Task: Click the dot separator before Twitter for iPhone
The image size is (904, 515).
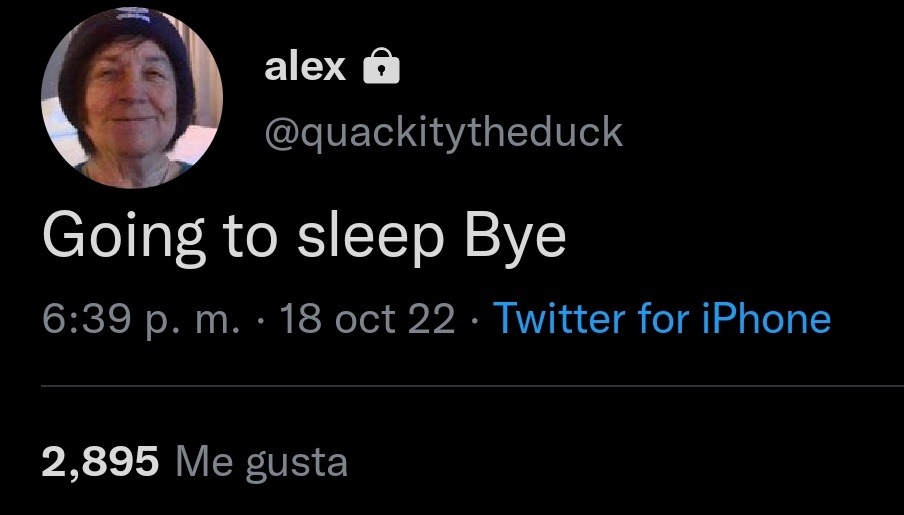Action: 474,319
